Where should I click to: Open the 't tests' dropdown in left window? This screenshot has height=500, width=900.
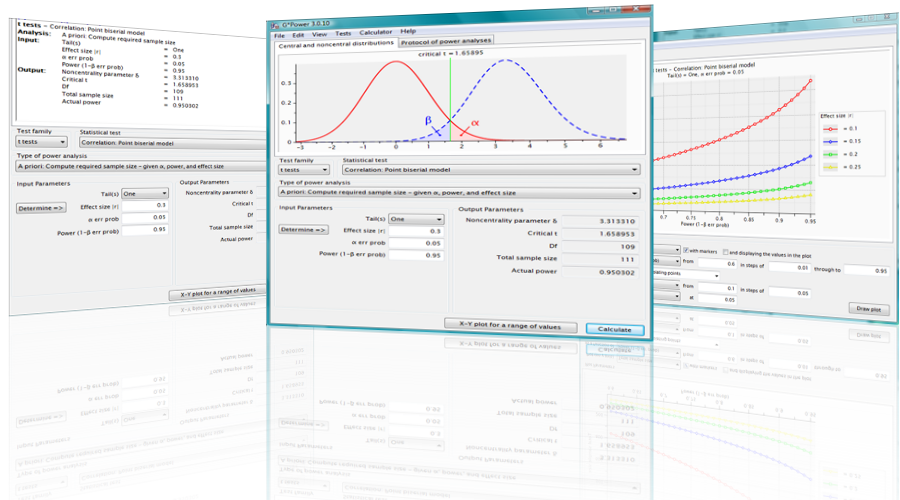(x=41, y=141)
